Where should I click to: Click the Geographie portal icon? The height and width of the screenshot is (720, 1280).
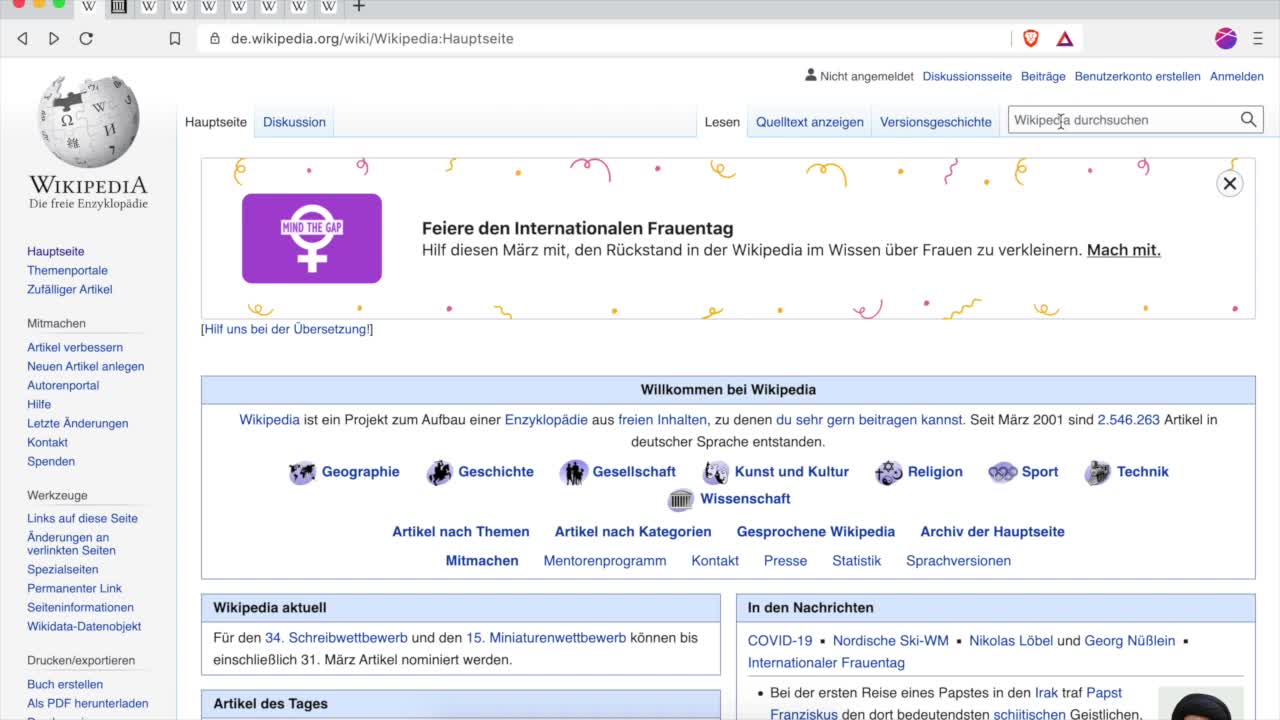tap(302, 473)
